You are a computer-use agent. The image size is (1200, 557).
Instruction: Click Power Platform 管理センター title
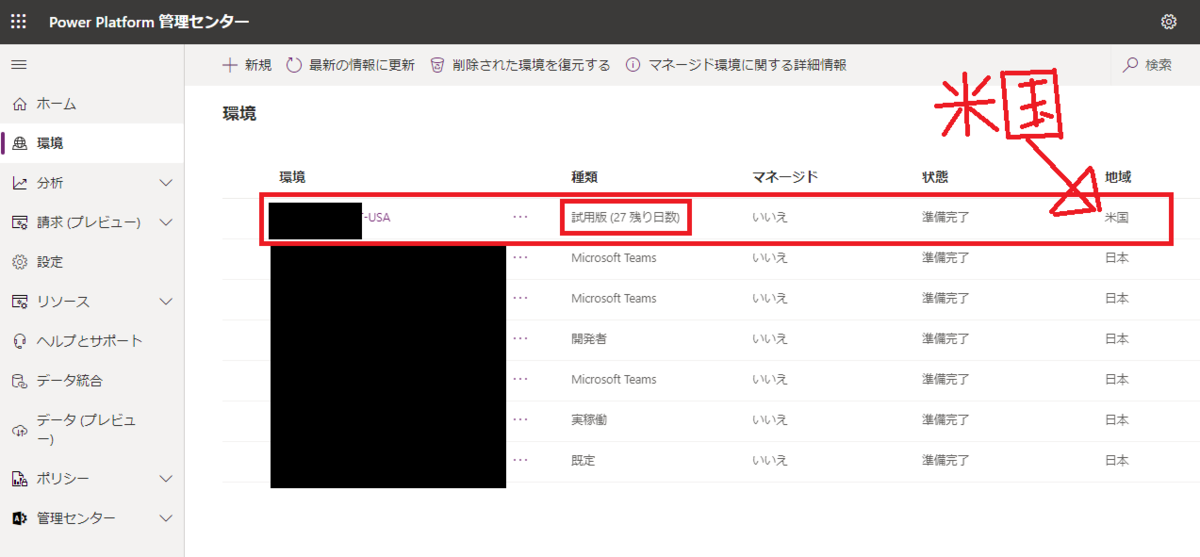point(149,22)
